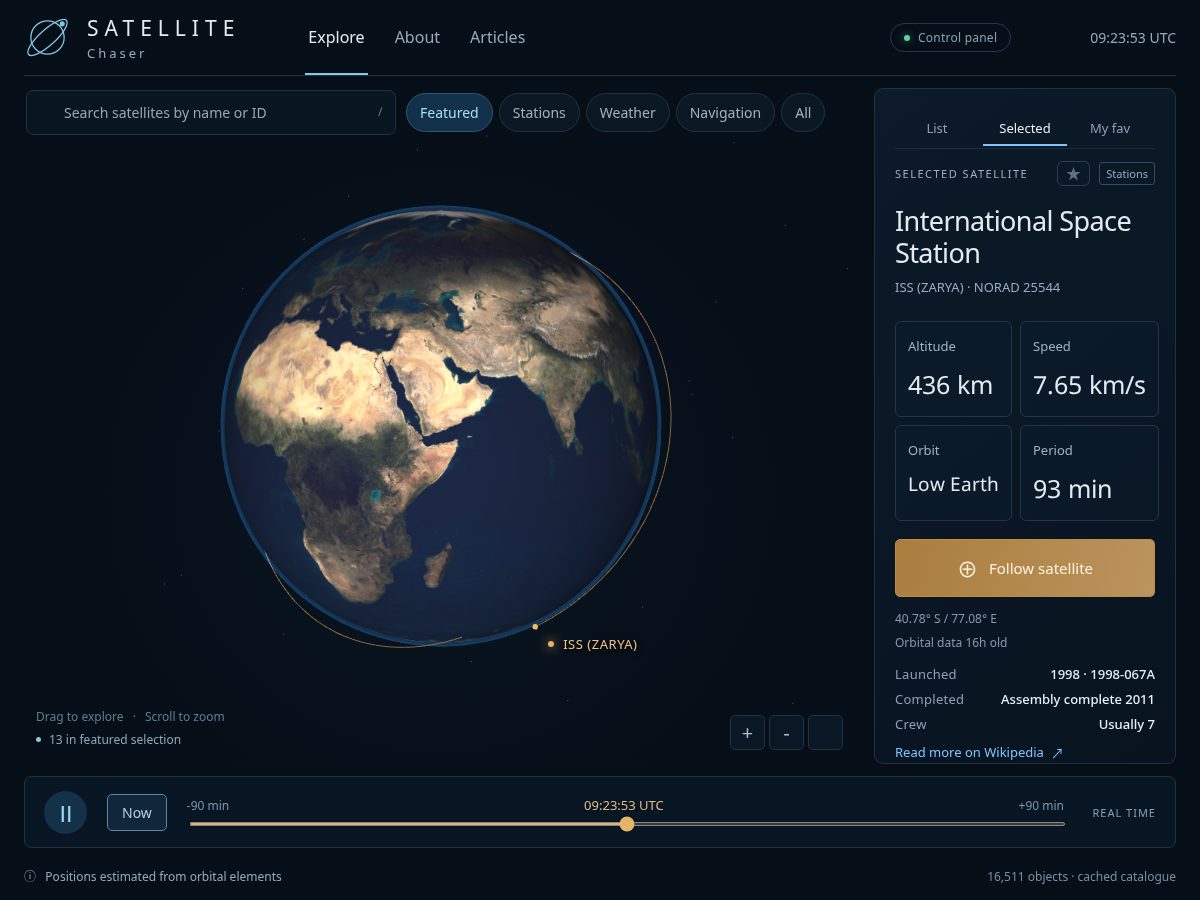Pause the real-time playback
The width and height of the screenshot is (1200, 900).
tap(66, 813)
